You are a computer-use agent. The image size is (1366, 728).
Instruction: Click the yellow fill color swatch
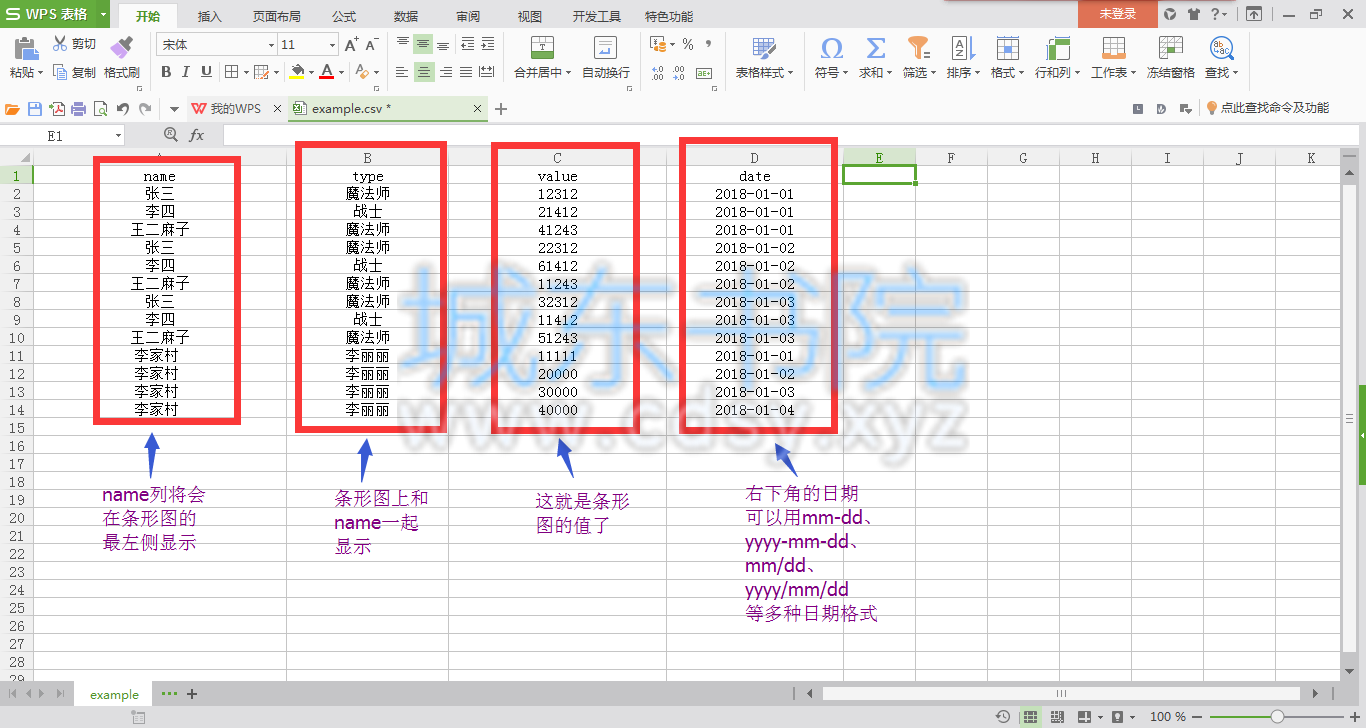pyautogui.click(x=296, y=72)
